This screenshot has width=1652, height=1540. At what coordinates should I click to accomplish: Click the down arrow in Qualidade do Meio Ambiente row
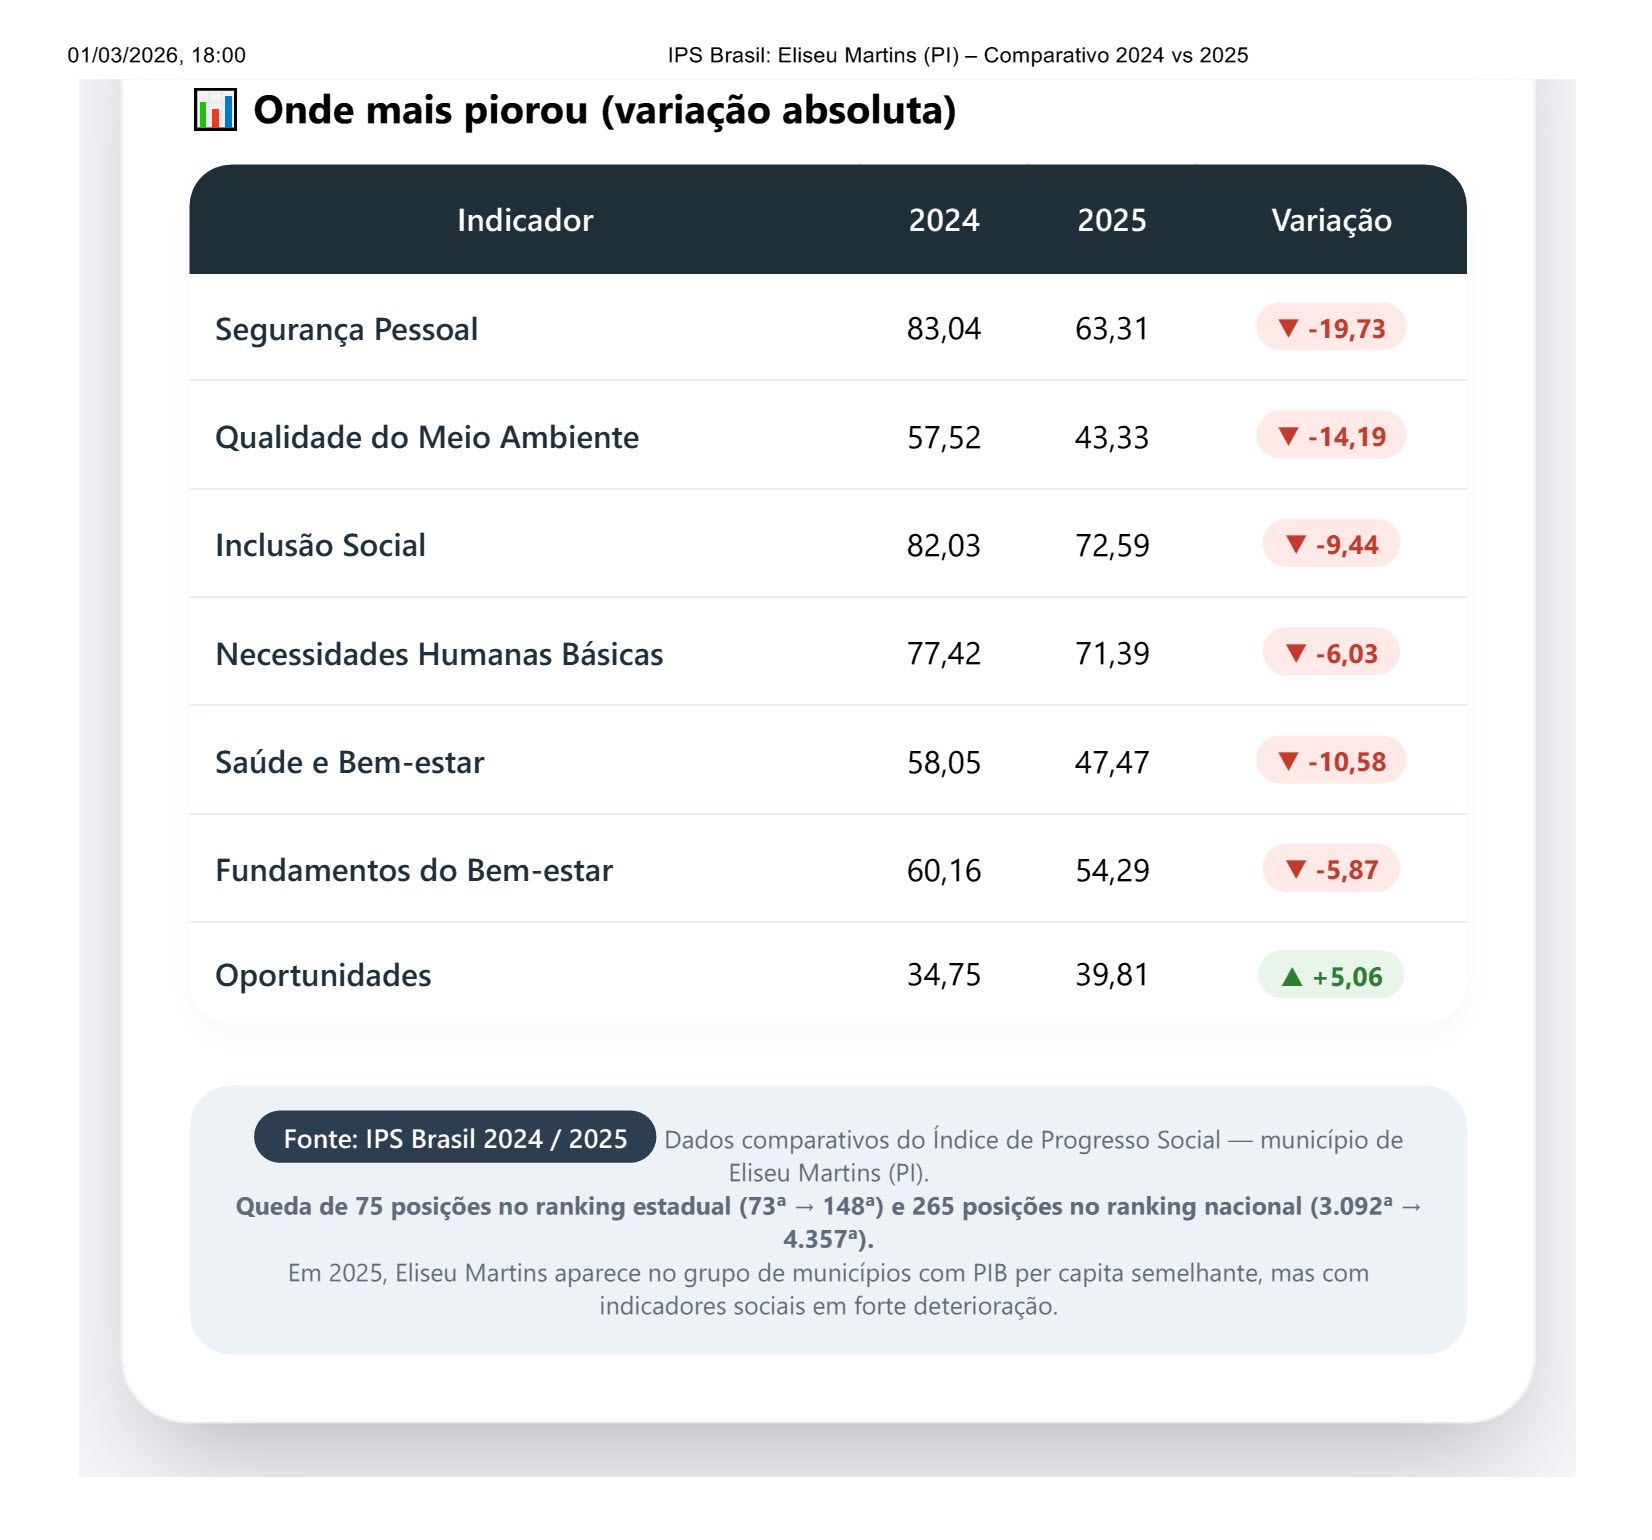tap(1289, 436)
